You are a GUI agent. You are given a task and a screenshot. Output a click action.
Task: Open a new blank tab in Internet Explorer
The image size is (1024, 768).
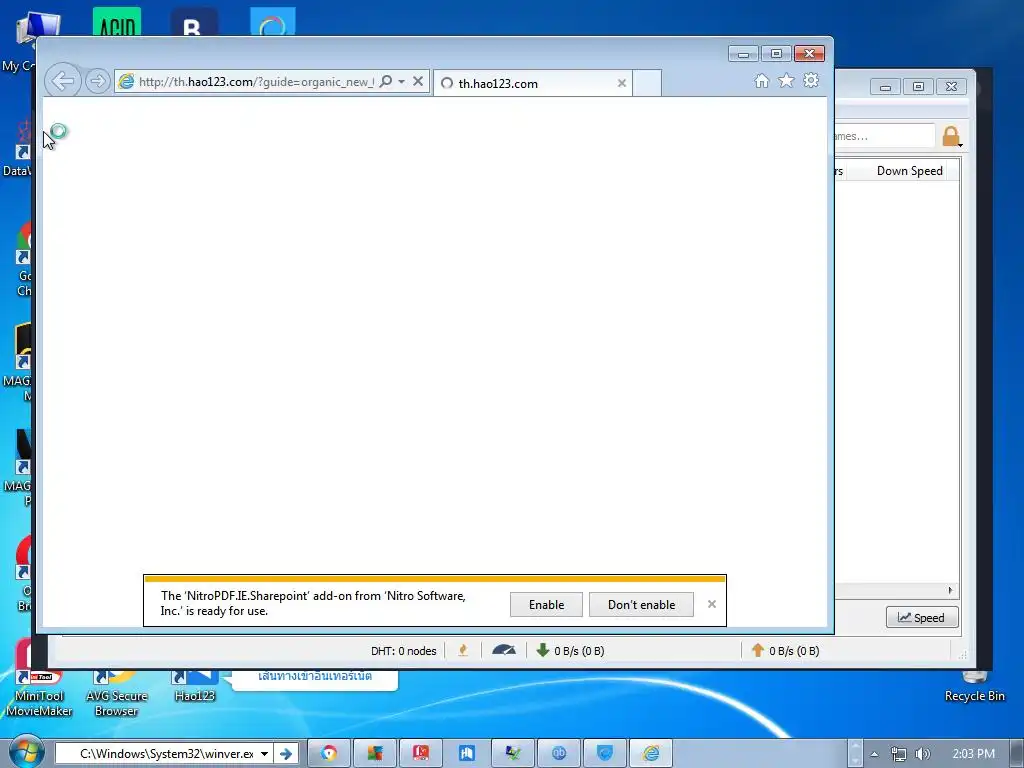coord(647,83)
